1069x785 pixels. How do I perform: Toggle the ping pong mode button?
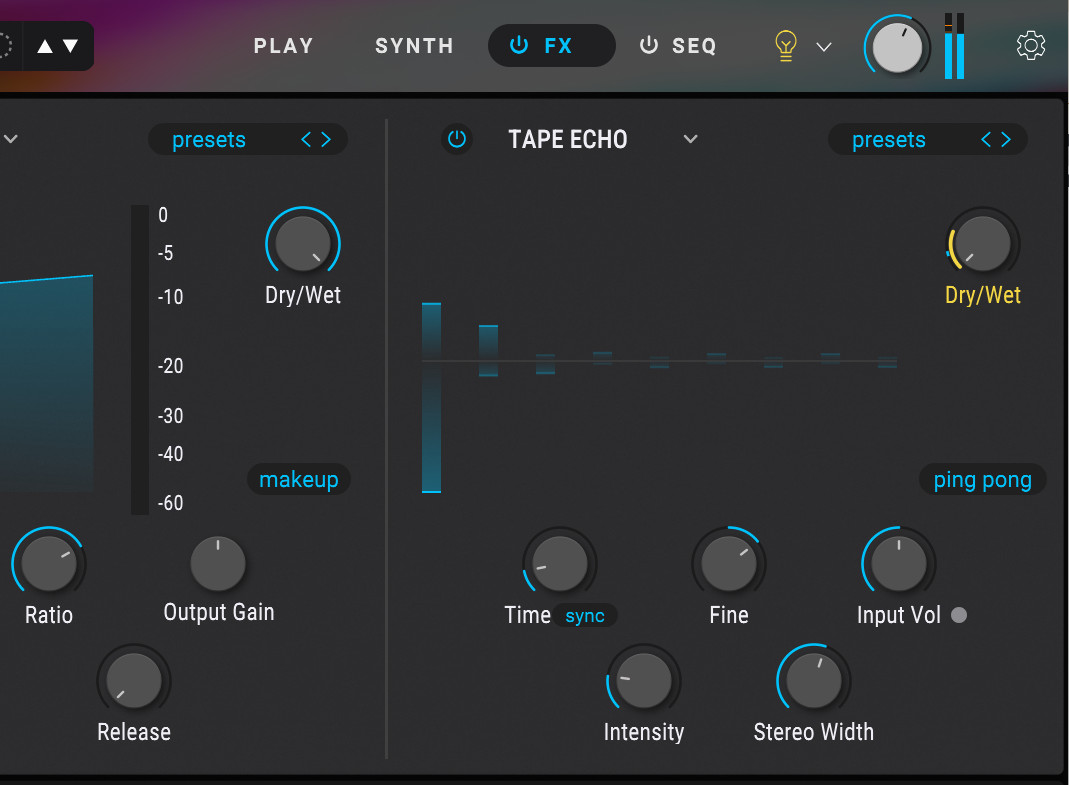[x=982, y=480]
